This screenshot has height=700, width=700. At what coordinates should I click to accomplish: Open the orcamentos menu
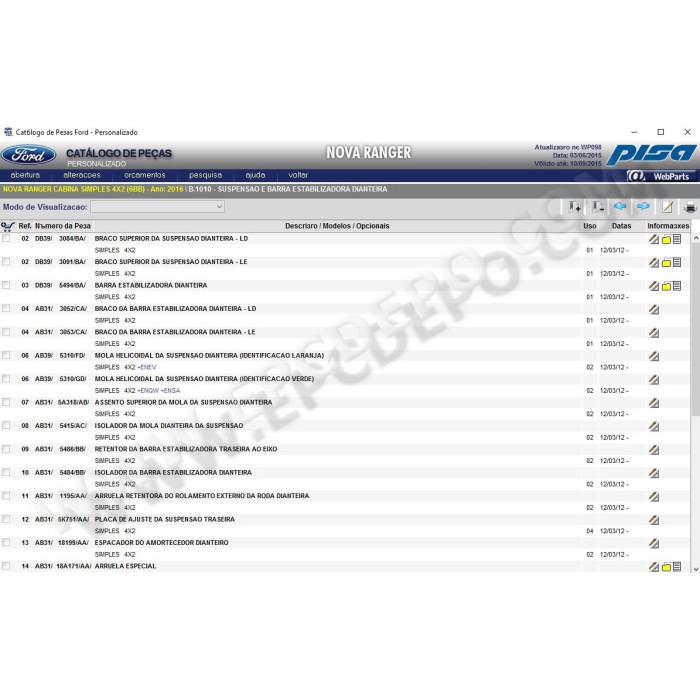point(145,175)
